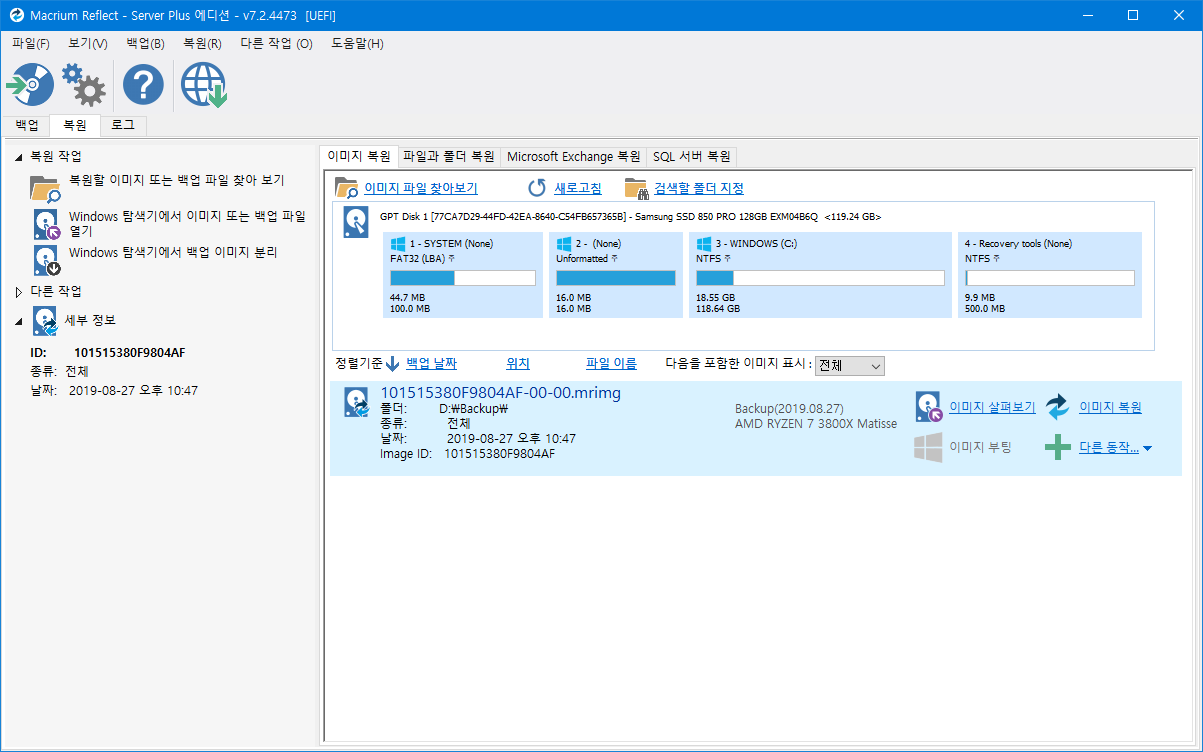Click the Backup(2019.08.27) comment text
The width and height of the screenshot is (1203, 752).
(789, 409)
